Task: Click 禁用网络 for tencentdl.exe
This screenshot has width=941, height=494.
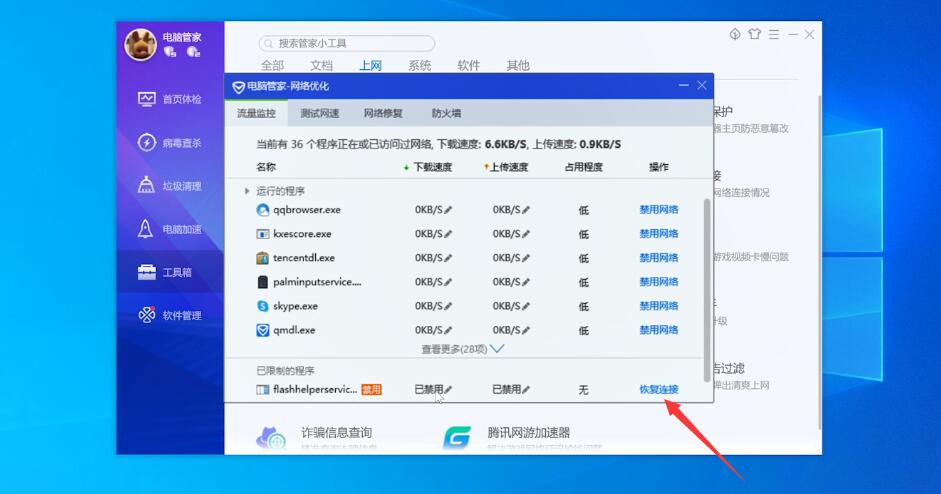Action: (658, 258)
